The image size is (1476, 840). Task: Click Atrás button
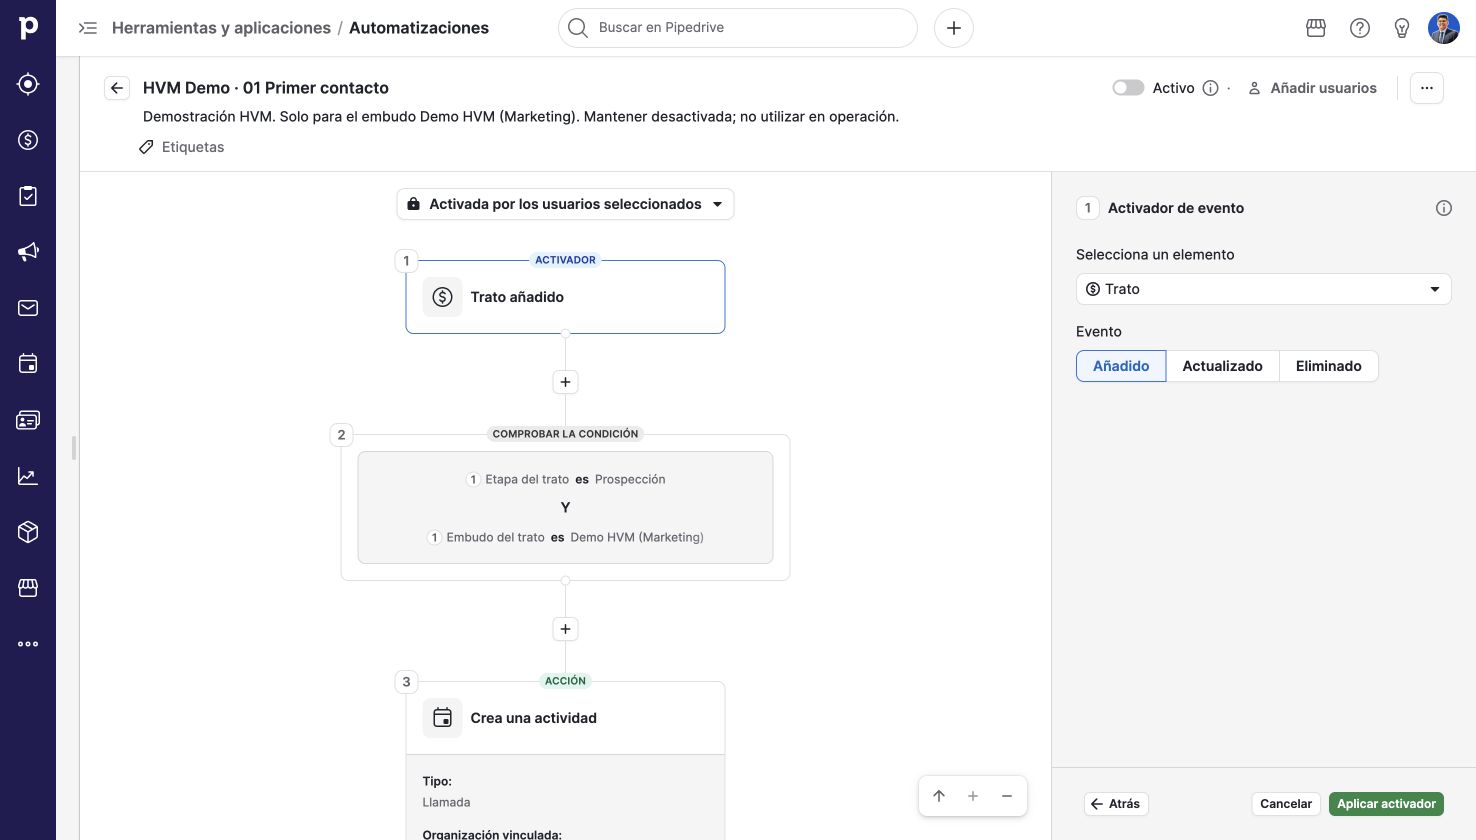1116,804
